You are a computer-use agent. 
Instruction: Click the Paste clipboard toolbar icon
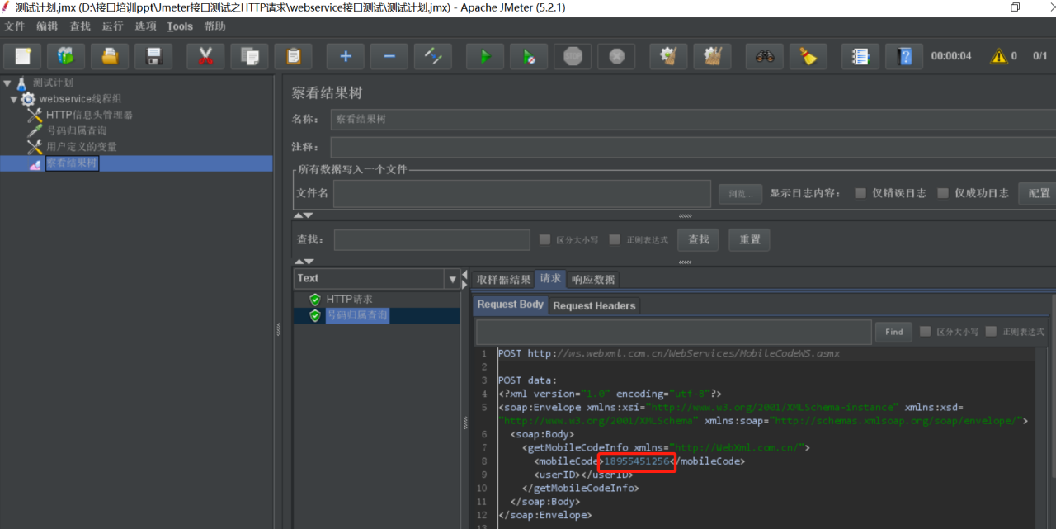tap(293, 56)
